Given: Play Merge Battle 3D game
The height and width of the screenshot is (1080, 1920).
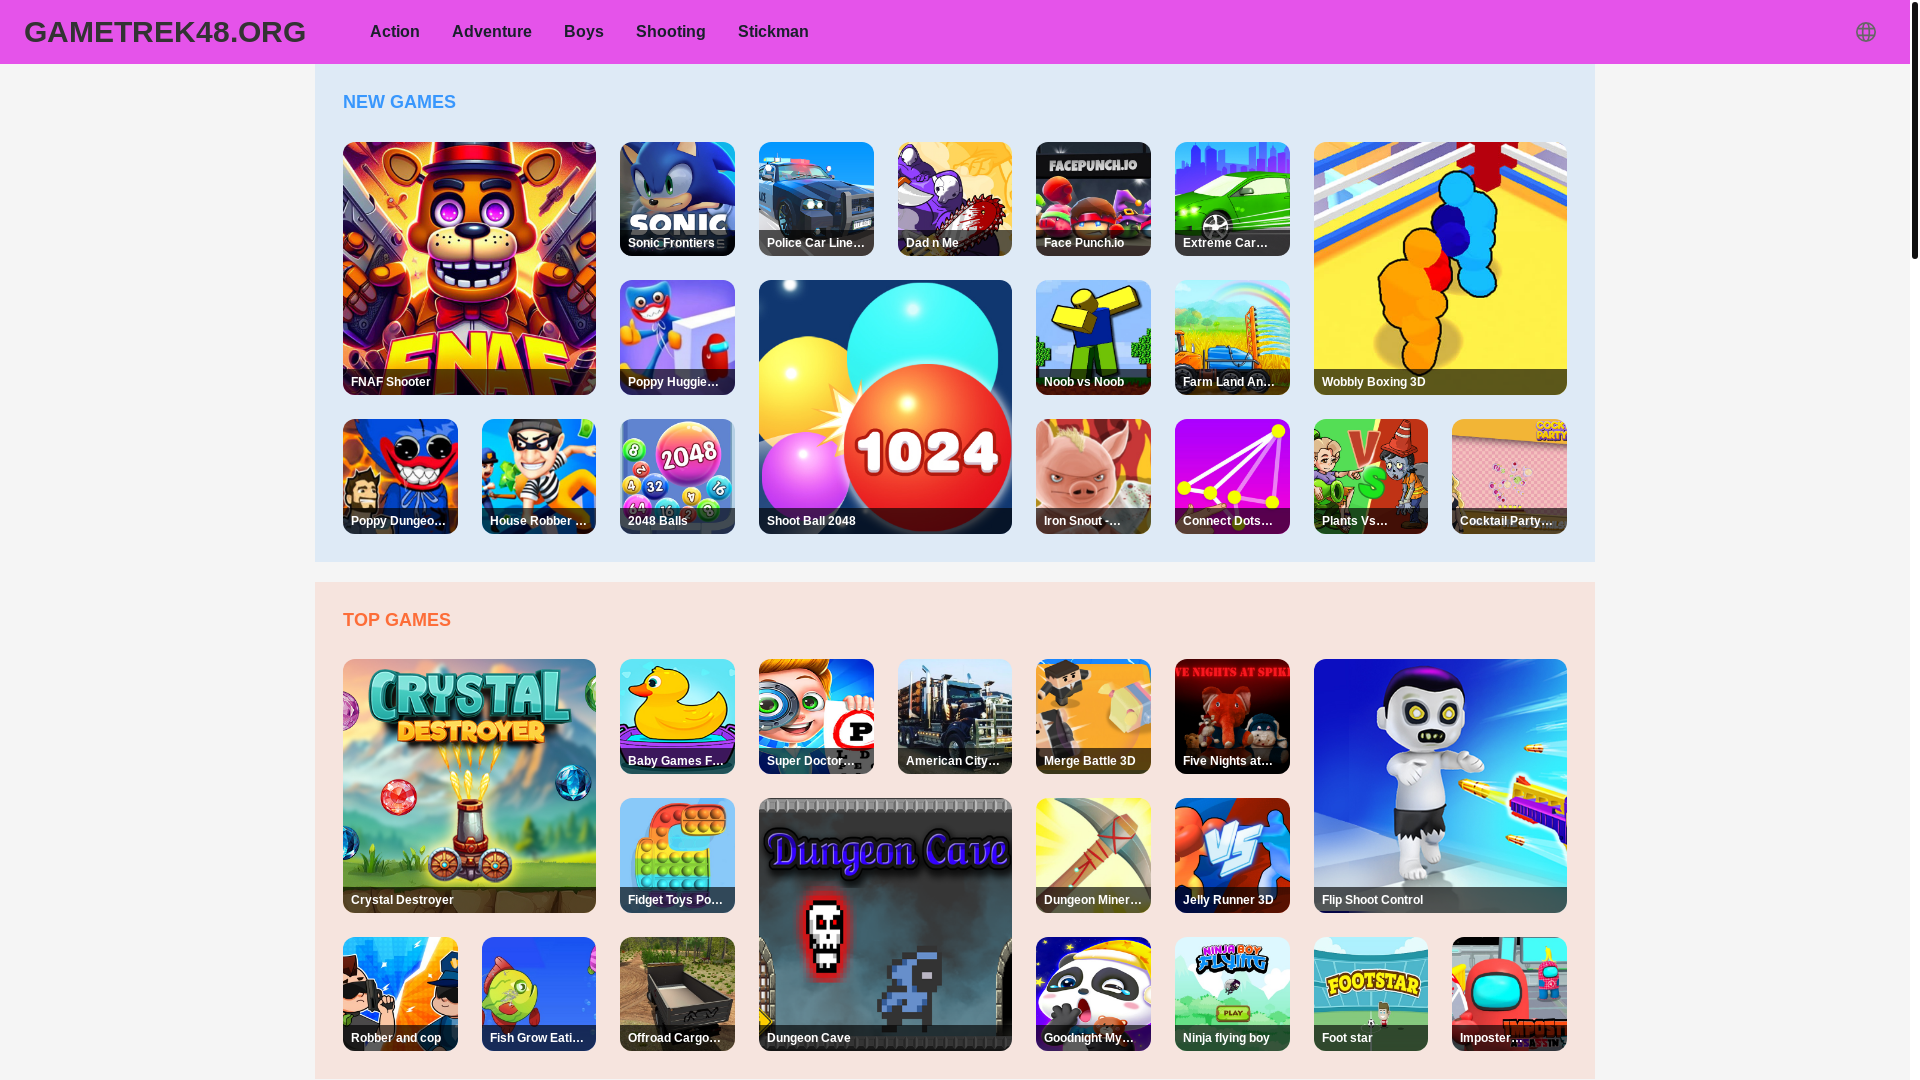Looking at the screenshot, I should (1093, 716).
